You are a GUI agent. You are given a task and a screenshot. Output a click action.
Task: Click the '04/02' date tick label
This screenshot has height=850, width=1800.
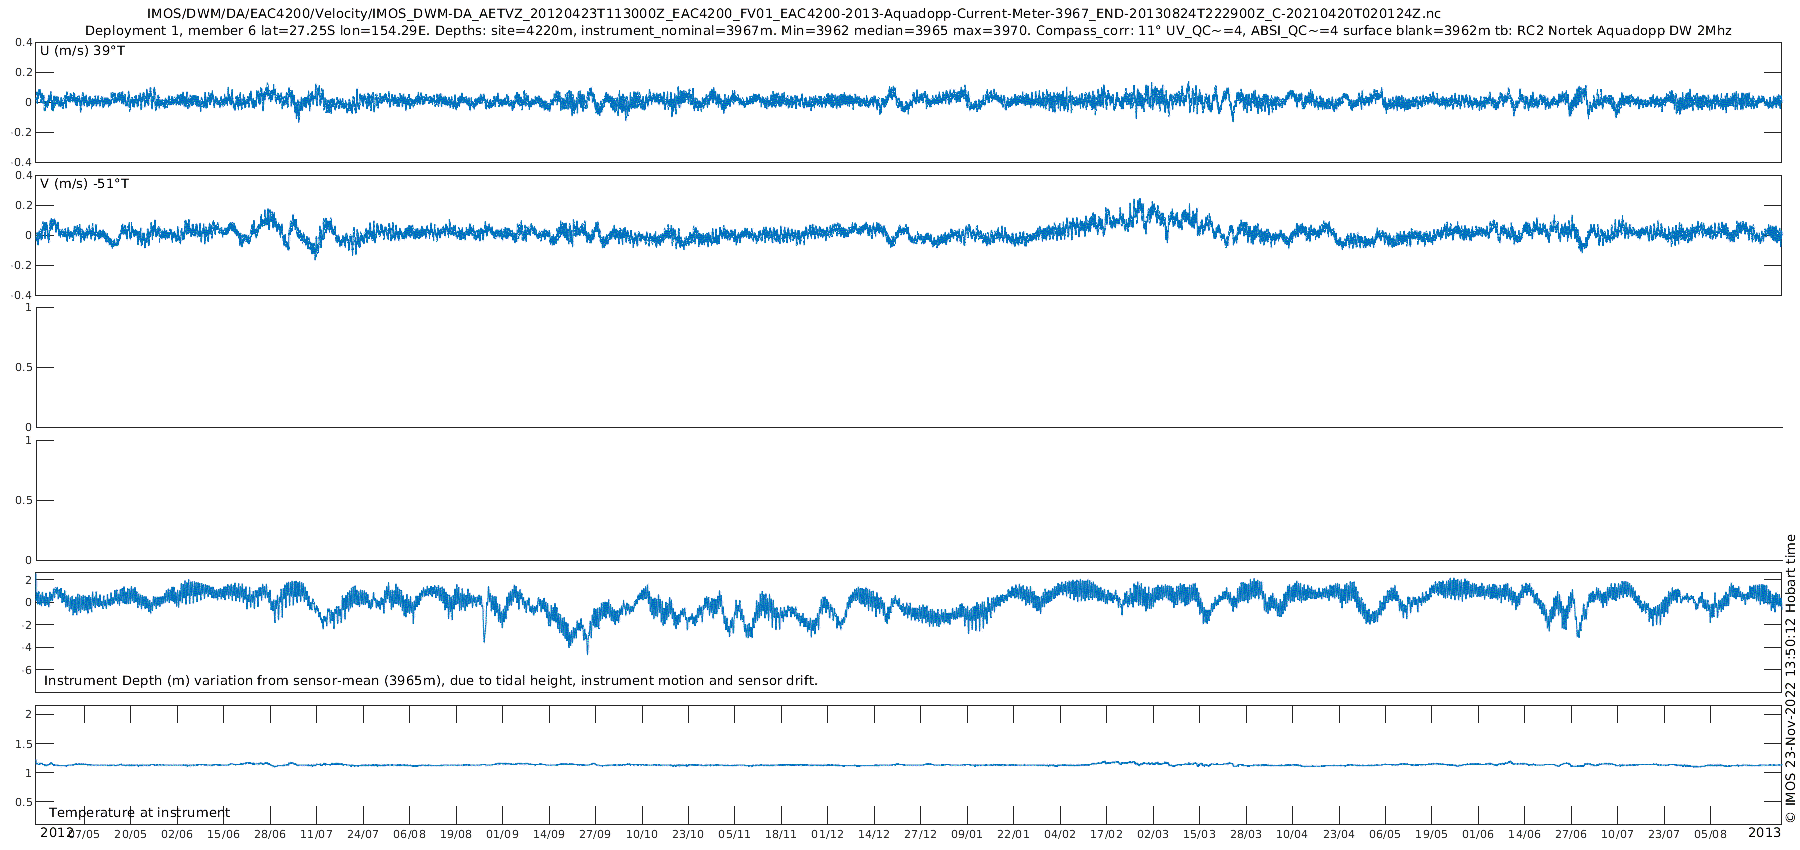coord(1060,834)
